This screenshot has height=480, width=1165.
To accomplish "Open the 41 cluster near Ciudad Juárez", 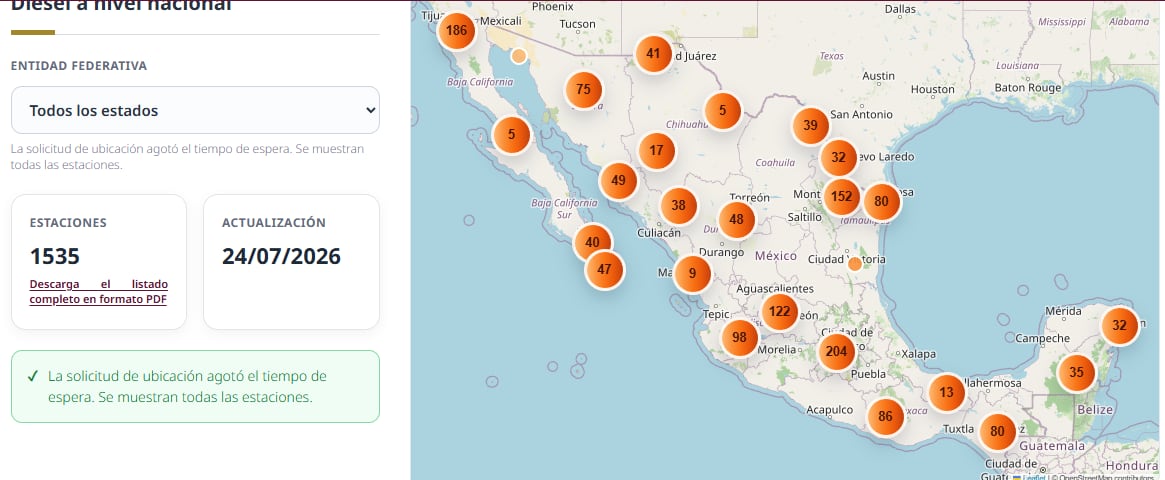I will tap(653, 53).
